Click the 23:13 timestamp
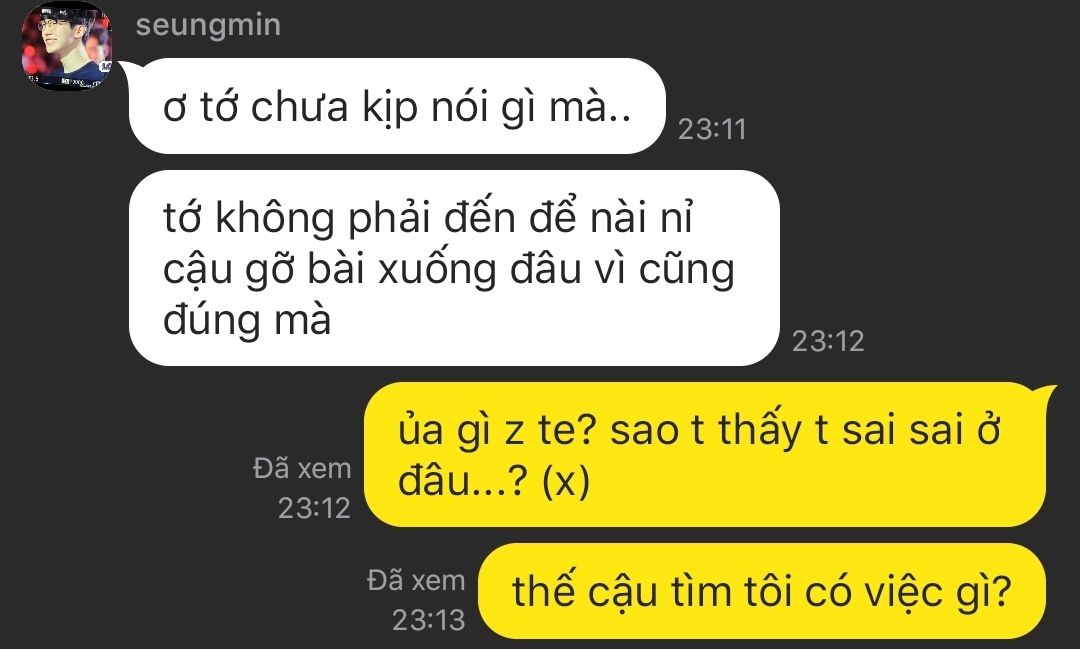Viewport: 1080px width, 649px height. (428, 620)
